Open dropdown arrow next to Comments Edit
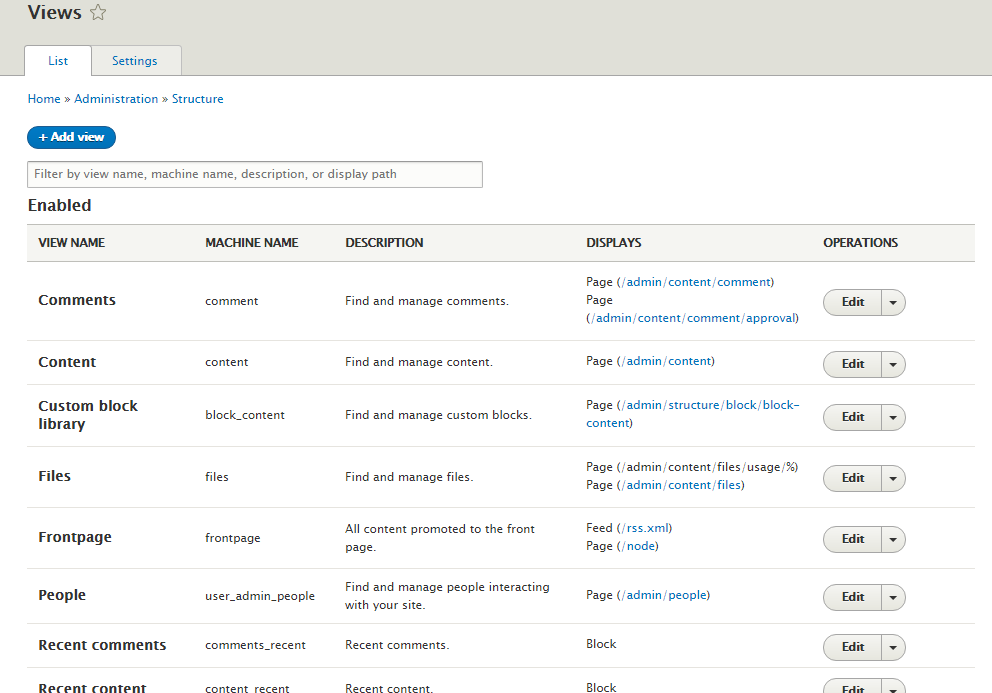 point(893,303)
